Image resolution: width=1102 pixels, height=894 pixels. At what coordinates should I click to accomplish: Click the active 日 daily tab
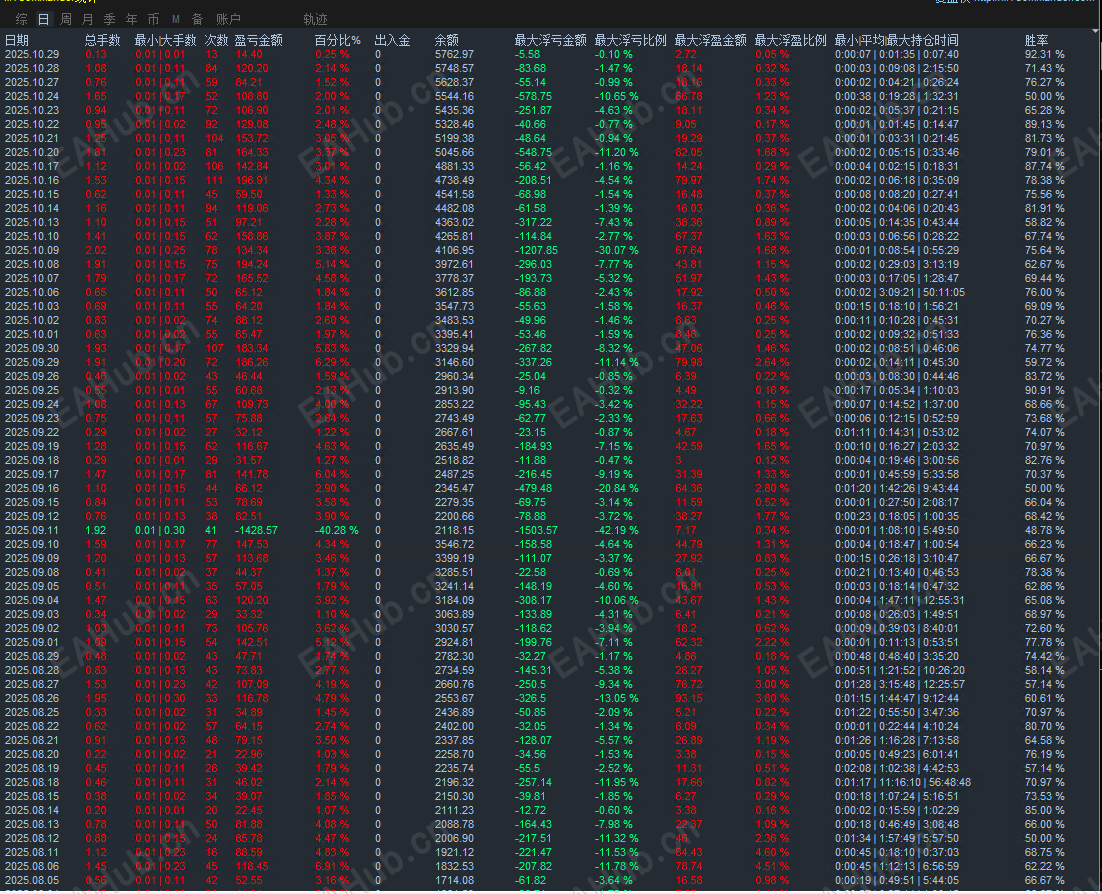(x=42, y=18)
